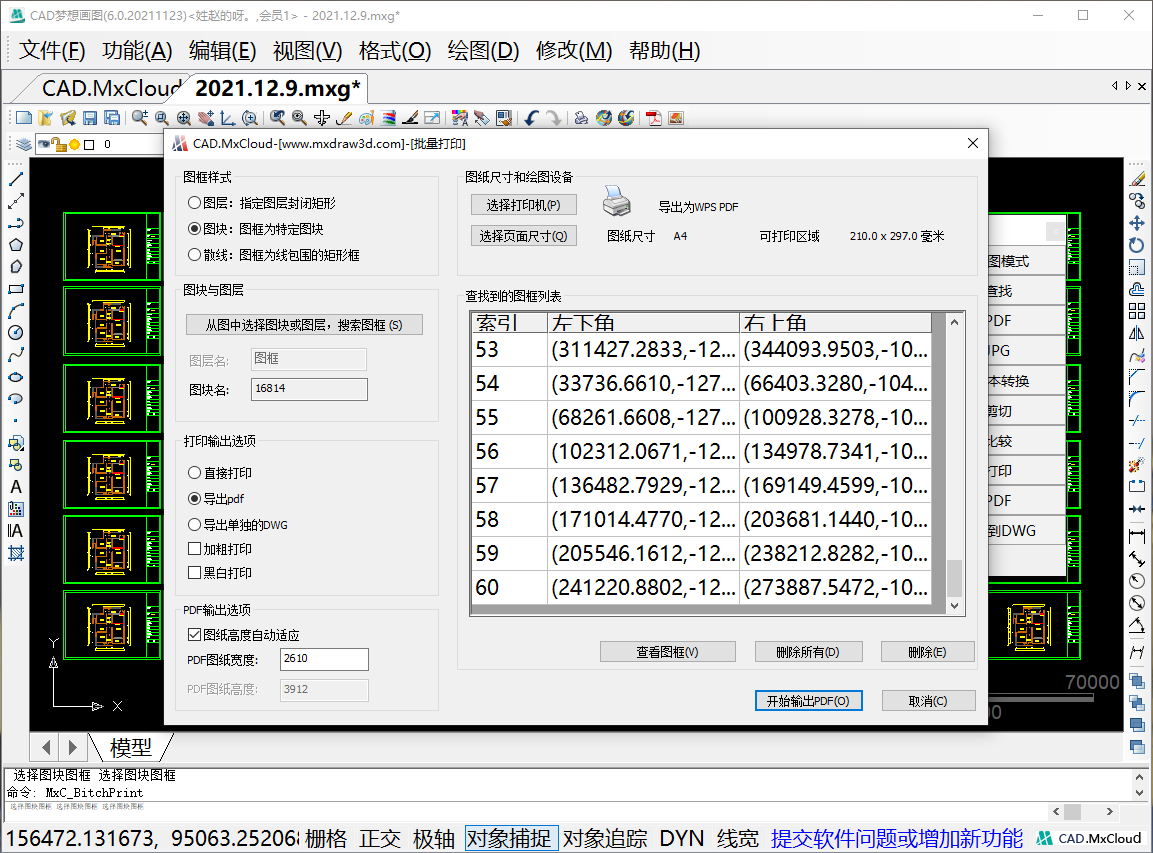This screenshot has height=853, width=1153.
Task: Select the Polyline tool in left toolbar
Action: click(15, 223)
